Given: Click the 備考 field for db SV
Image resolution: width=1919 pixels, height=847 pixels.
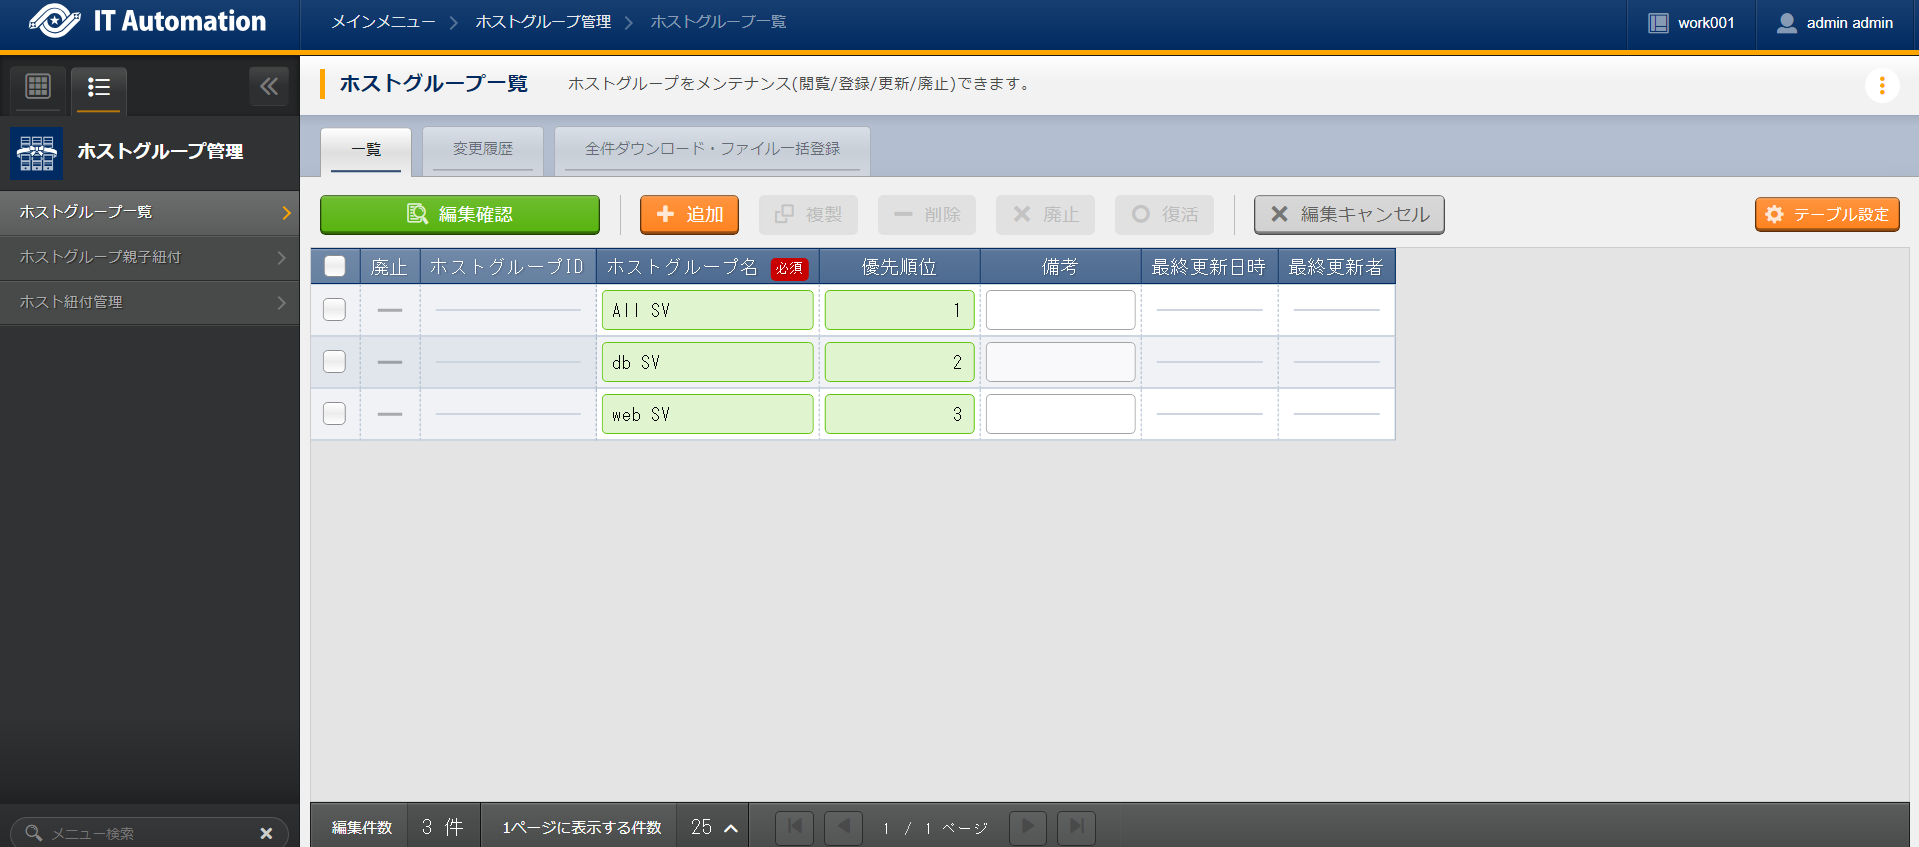Looking at the screenshot, I should point(1060,362).
